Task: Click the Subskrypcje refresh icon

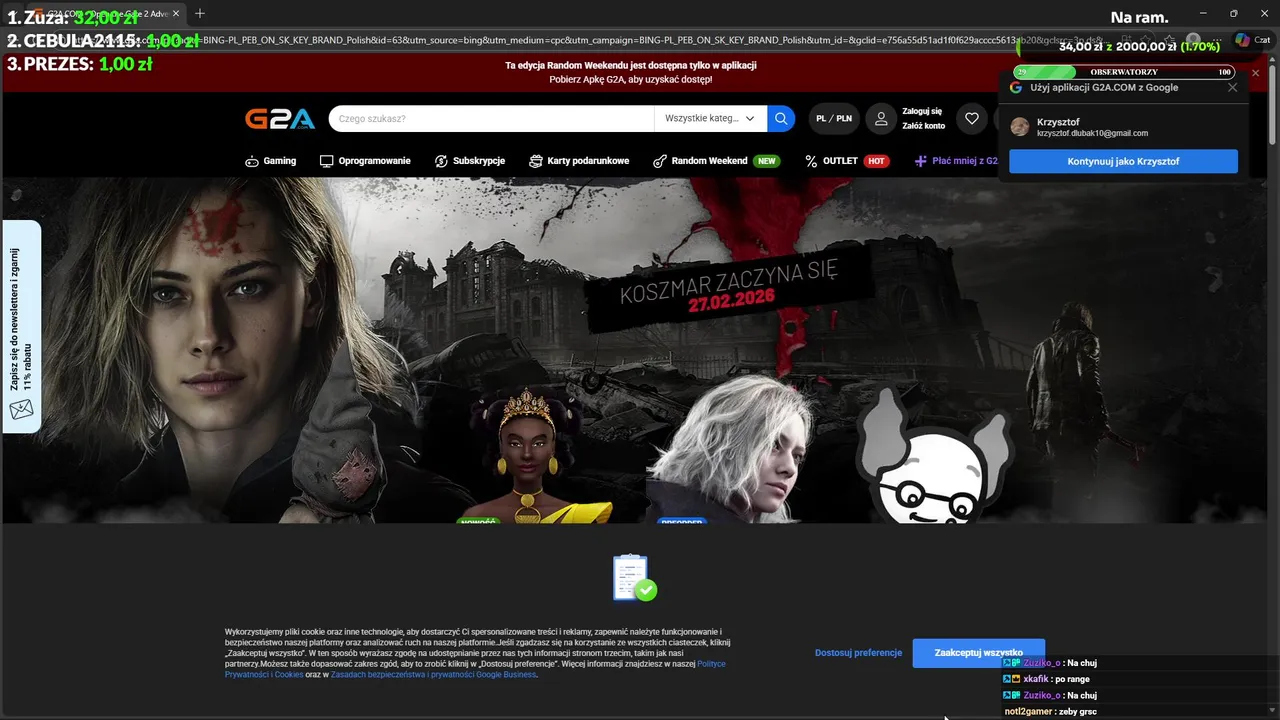Action: [x=441, y=161]
